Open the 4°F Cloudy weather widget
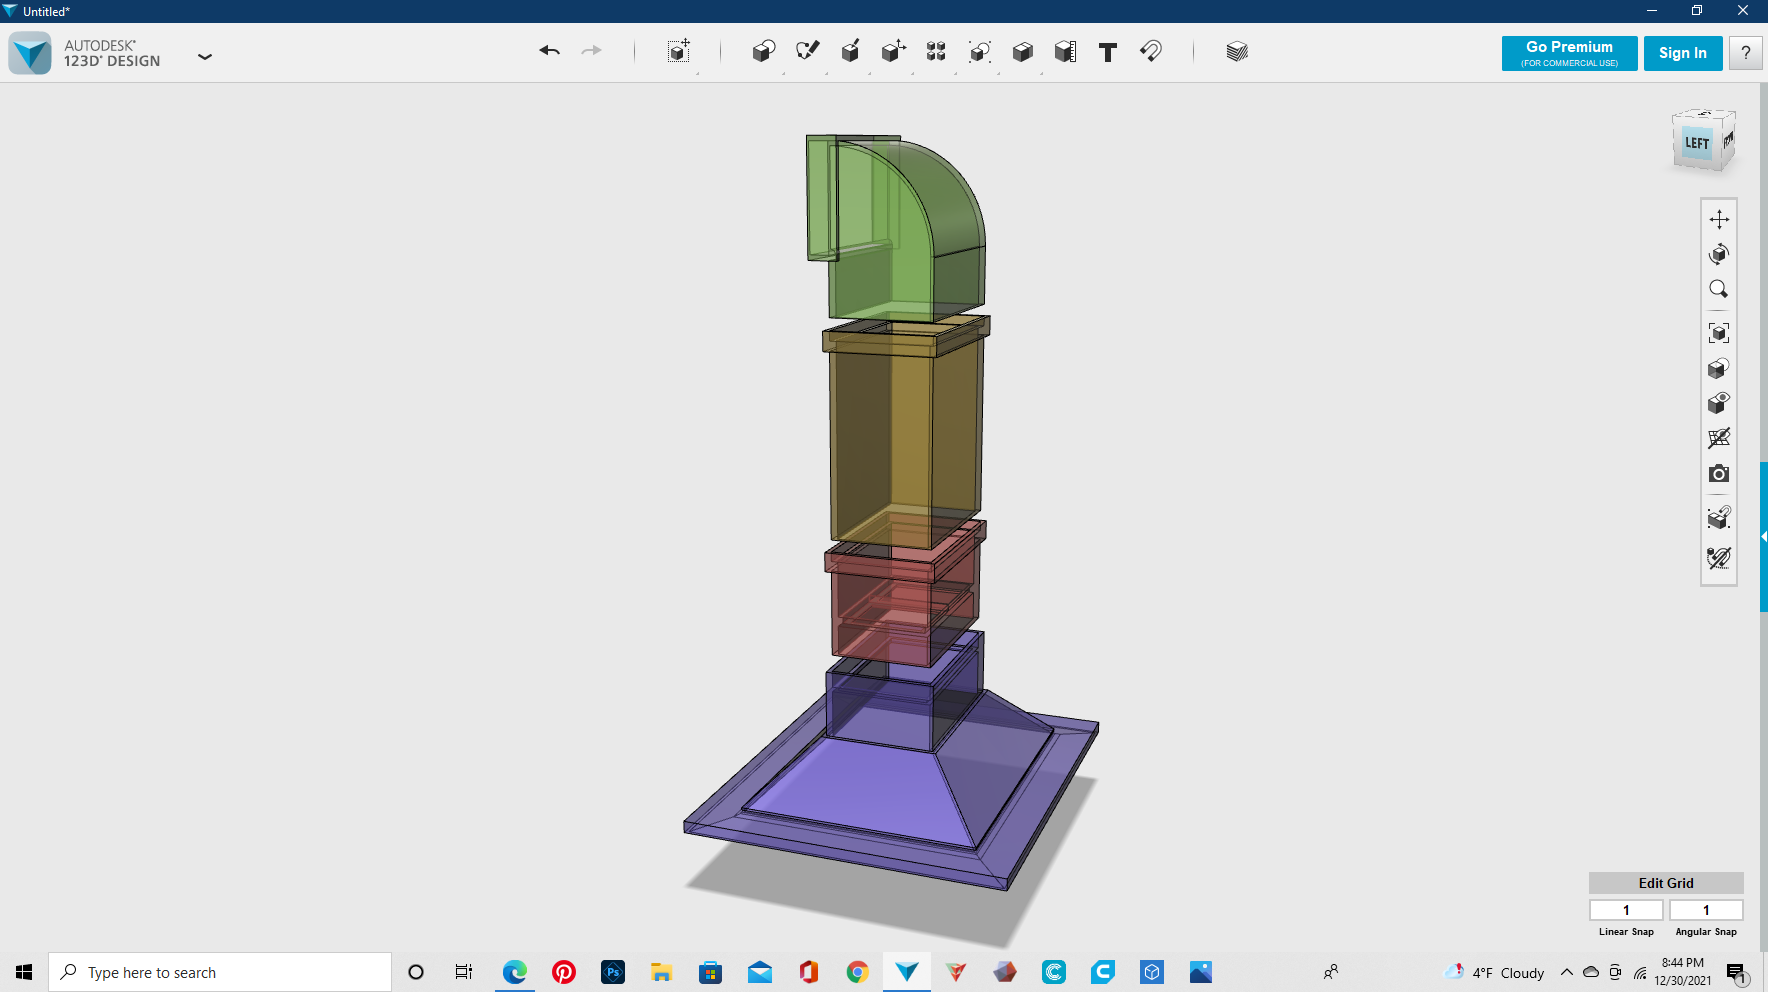Viewport: 1768px width, 992px height. (1495, 972)
